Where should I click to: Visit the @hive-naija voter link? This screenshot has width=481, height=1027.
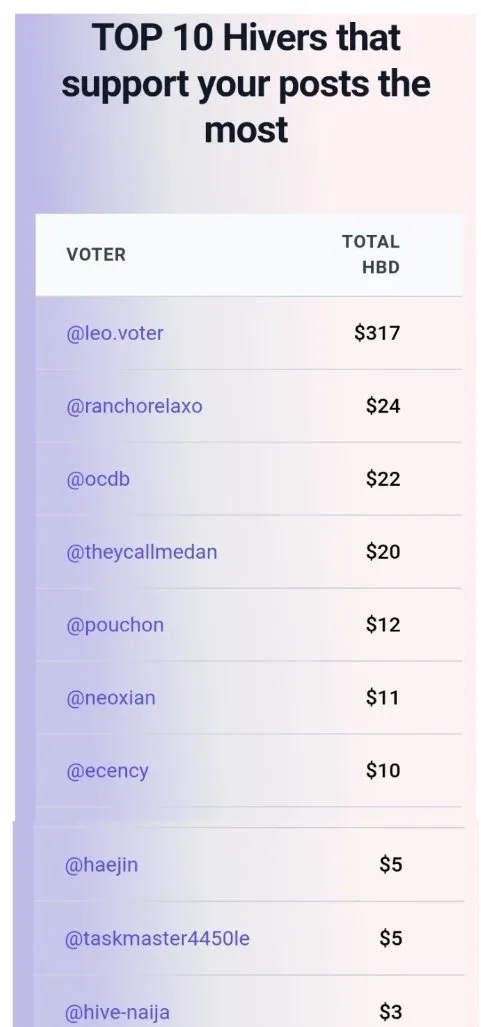pyautogui.click(x=117, y=1013)
